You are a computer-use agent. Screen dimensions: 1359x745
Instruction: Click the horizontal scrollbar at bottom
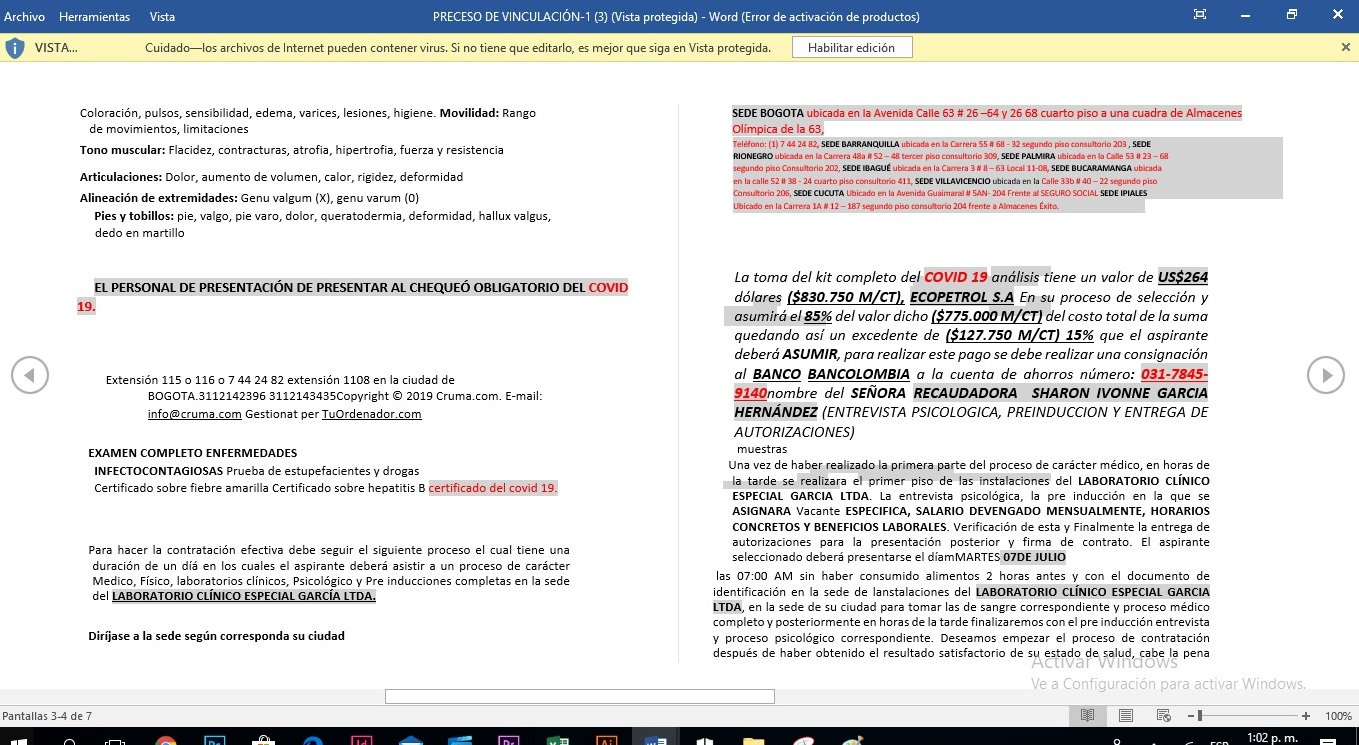[x=579, y=696]
